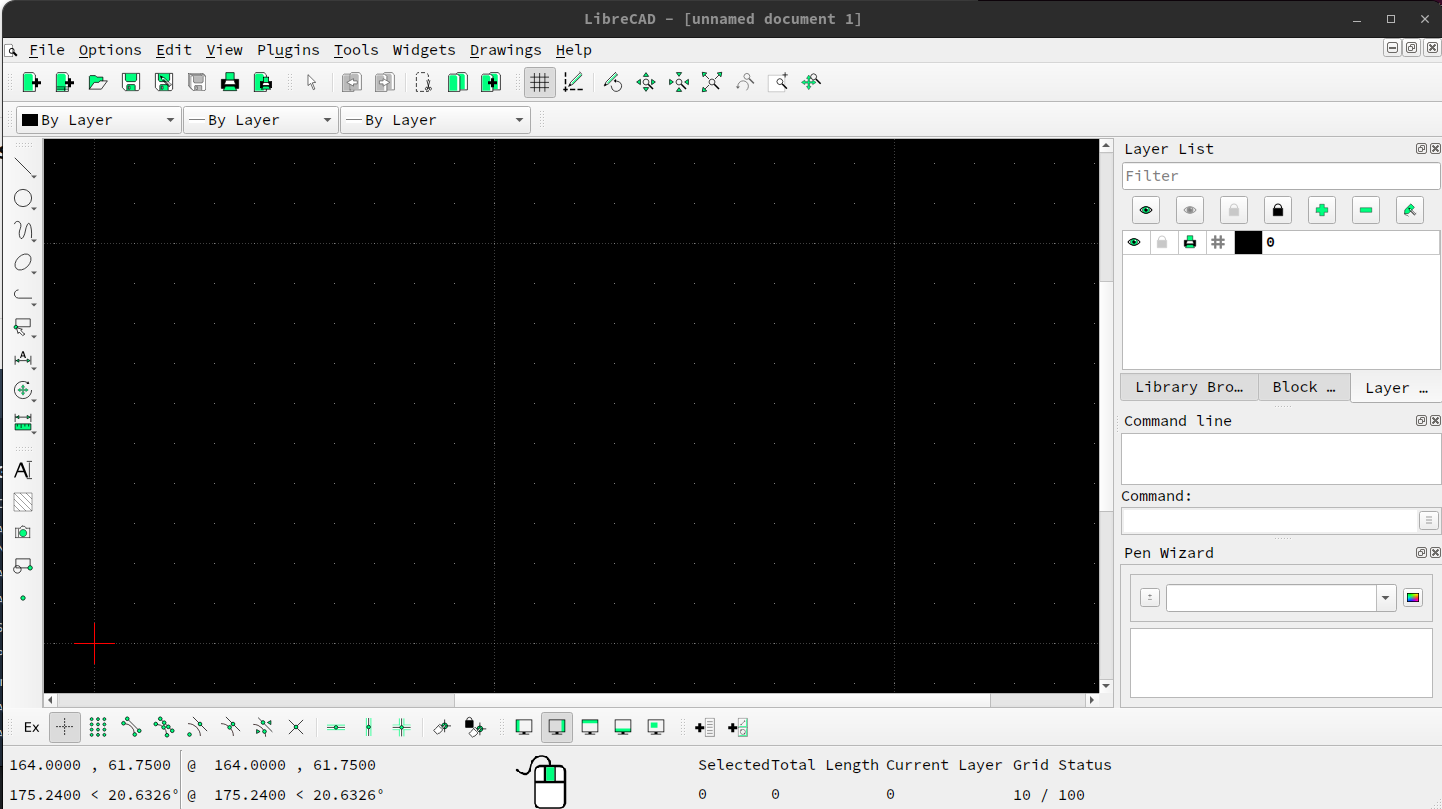Toggle the grid display button
Screen dimensions: 1442x809
[540, 82]
